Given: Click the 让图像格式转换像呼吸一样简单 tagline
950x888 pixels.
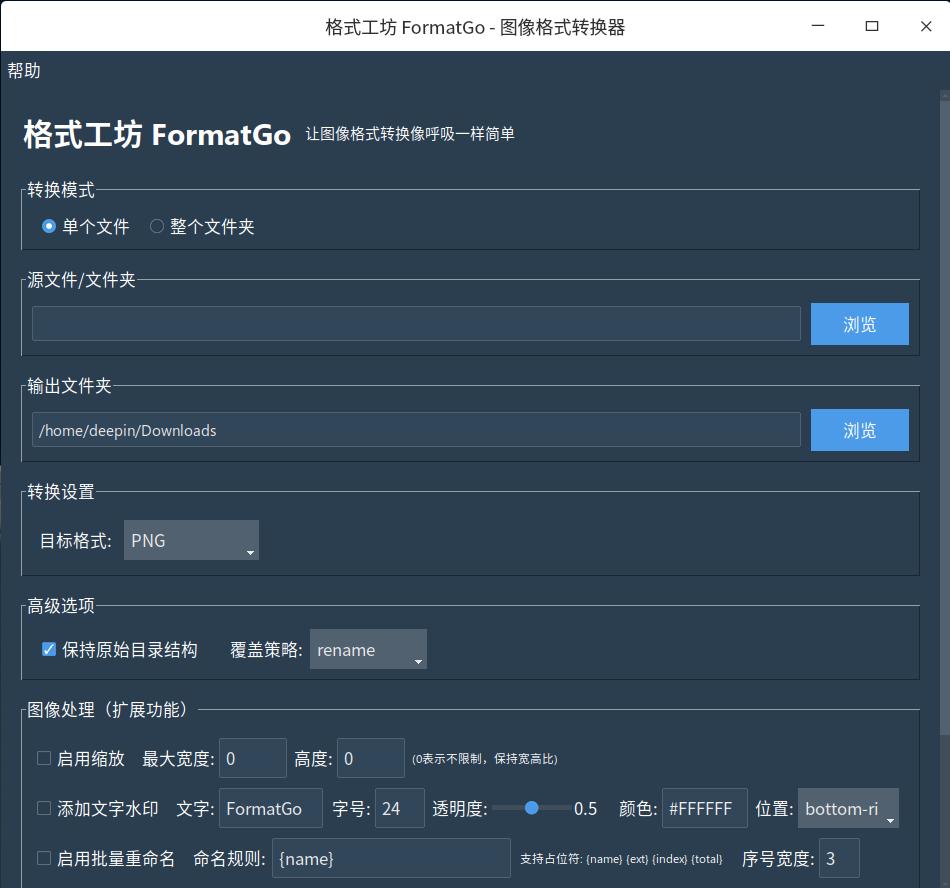Looking at the screenshot, I should point(410,134).
